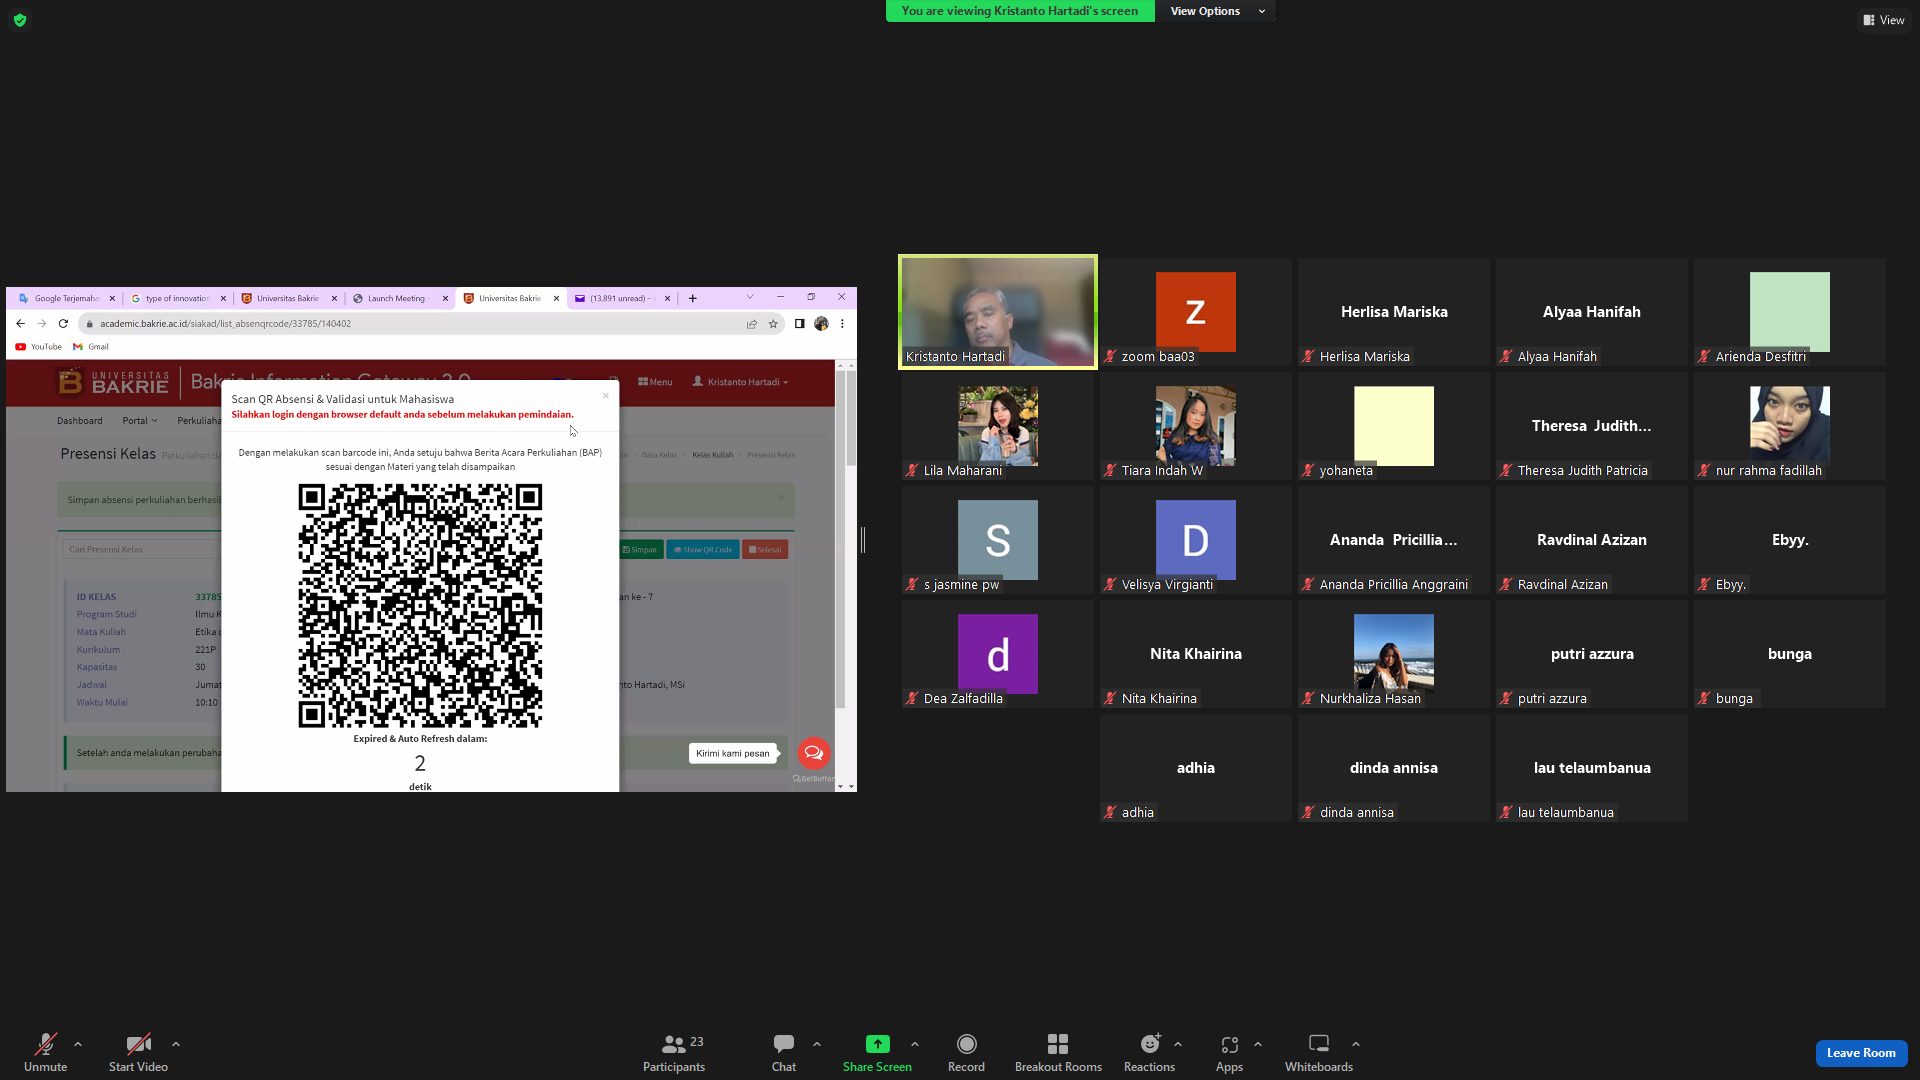Click the green Simpan button

coord(640,550)
